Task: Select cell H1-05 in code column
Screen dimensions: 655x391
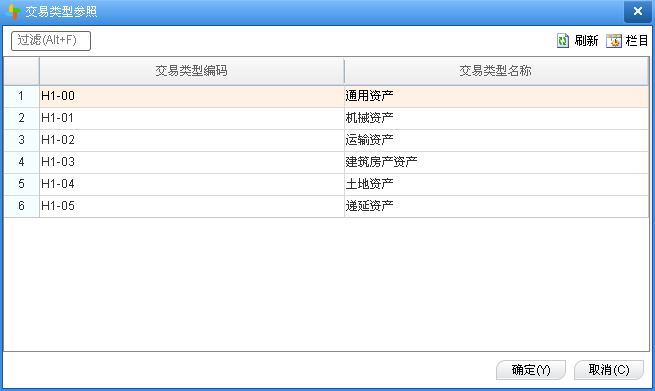Action: pos(192,206)
